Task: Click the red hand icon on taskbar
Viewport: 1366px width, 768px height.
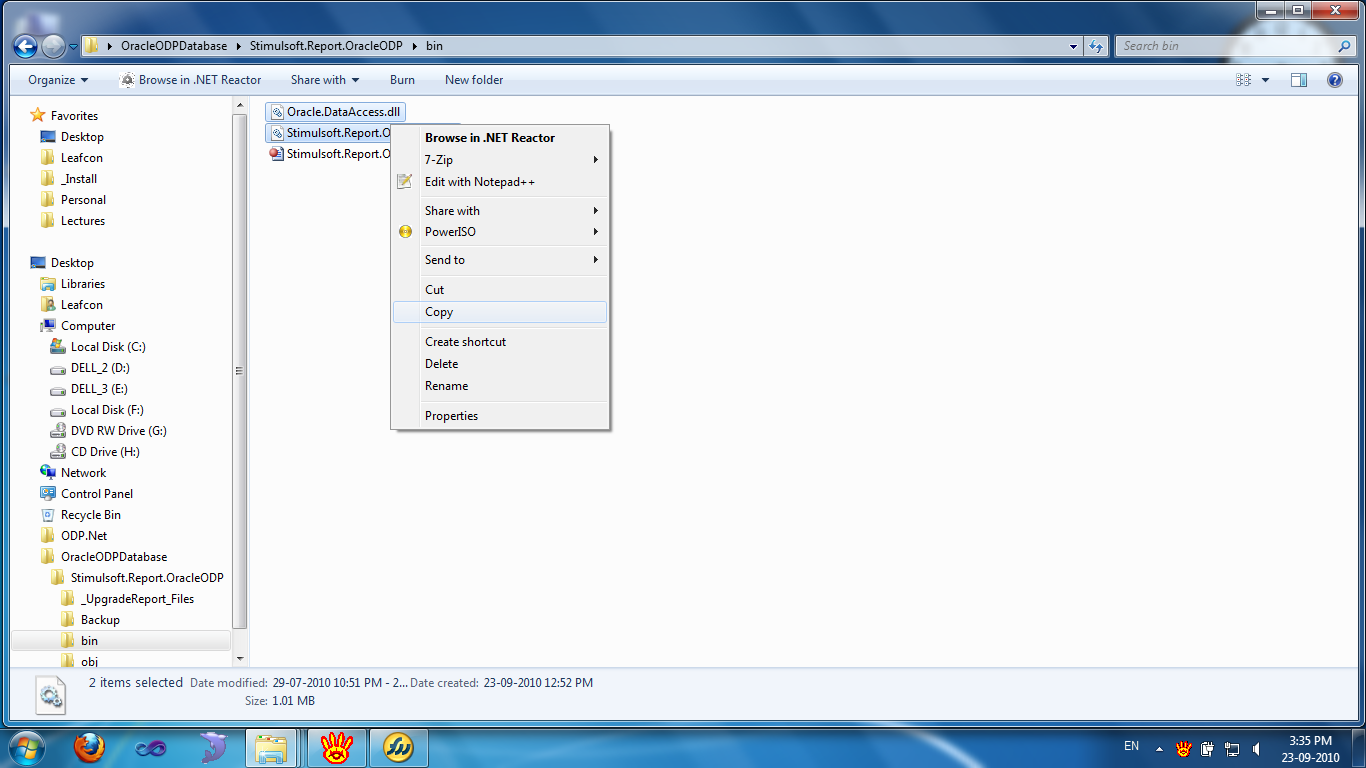Action: 337,747
